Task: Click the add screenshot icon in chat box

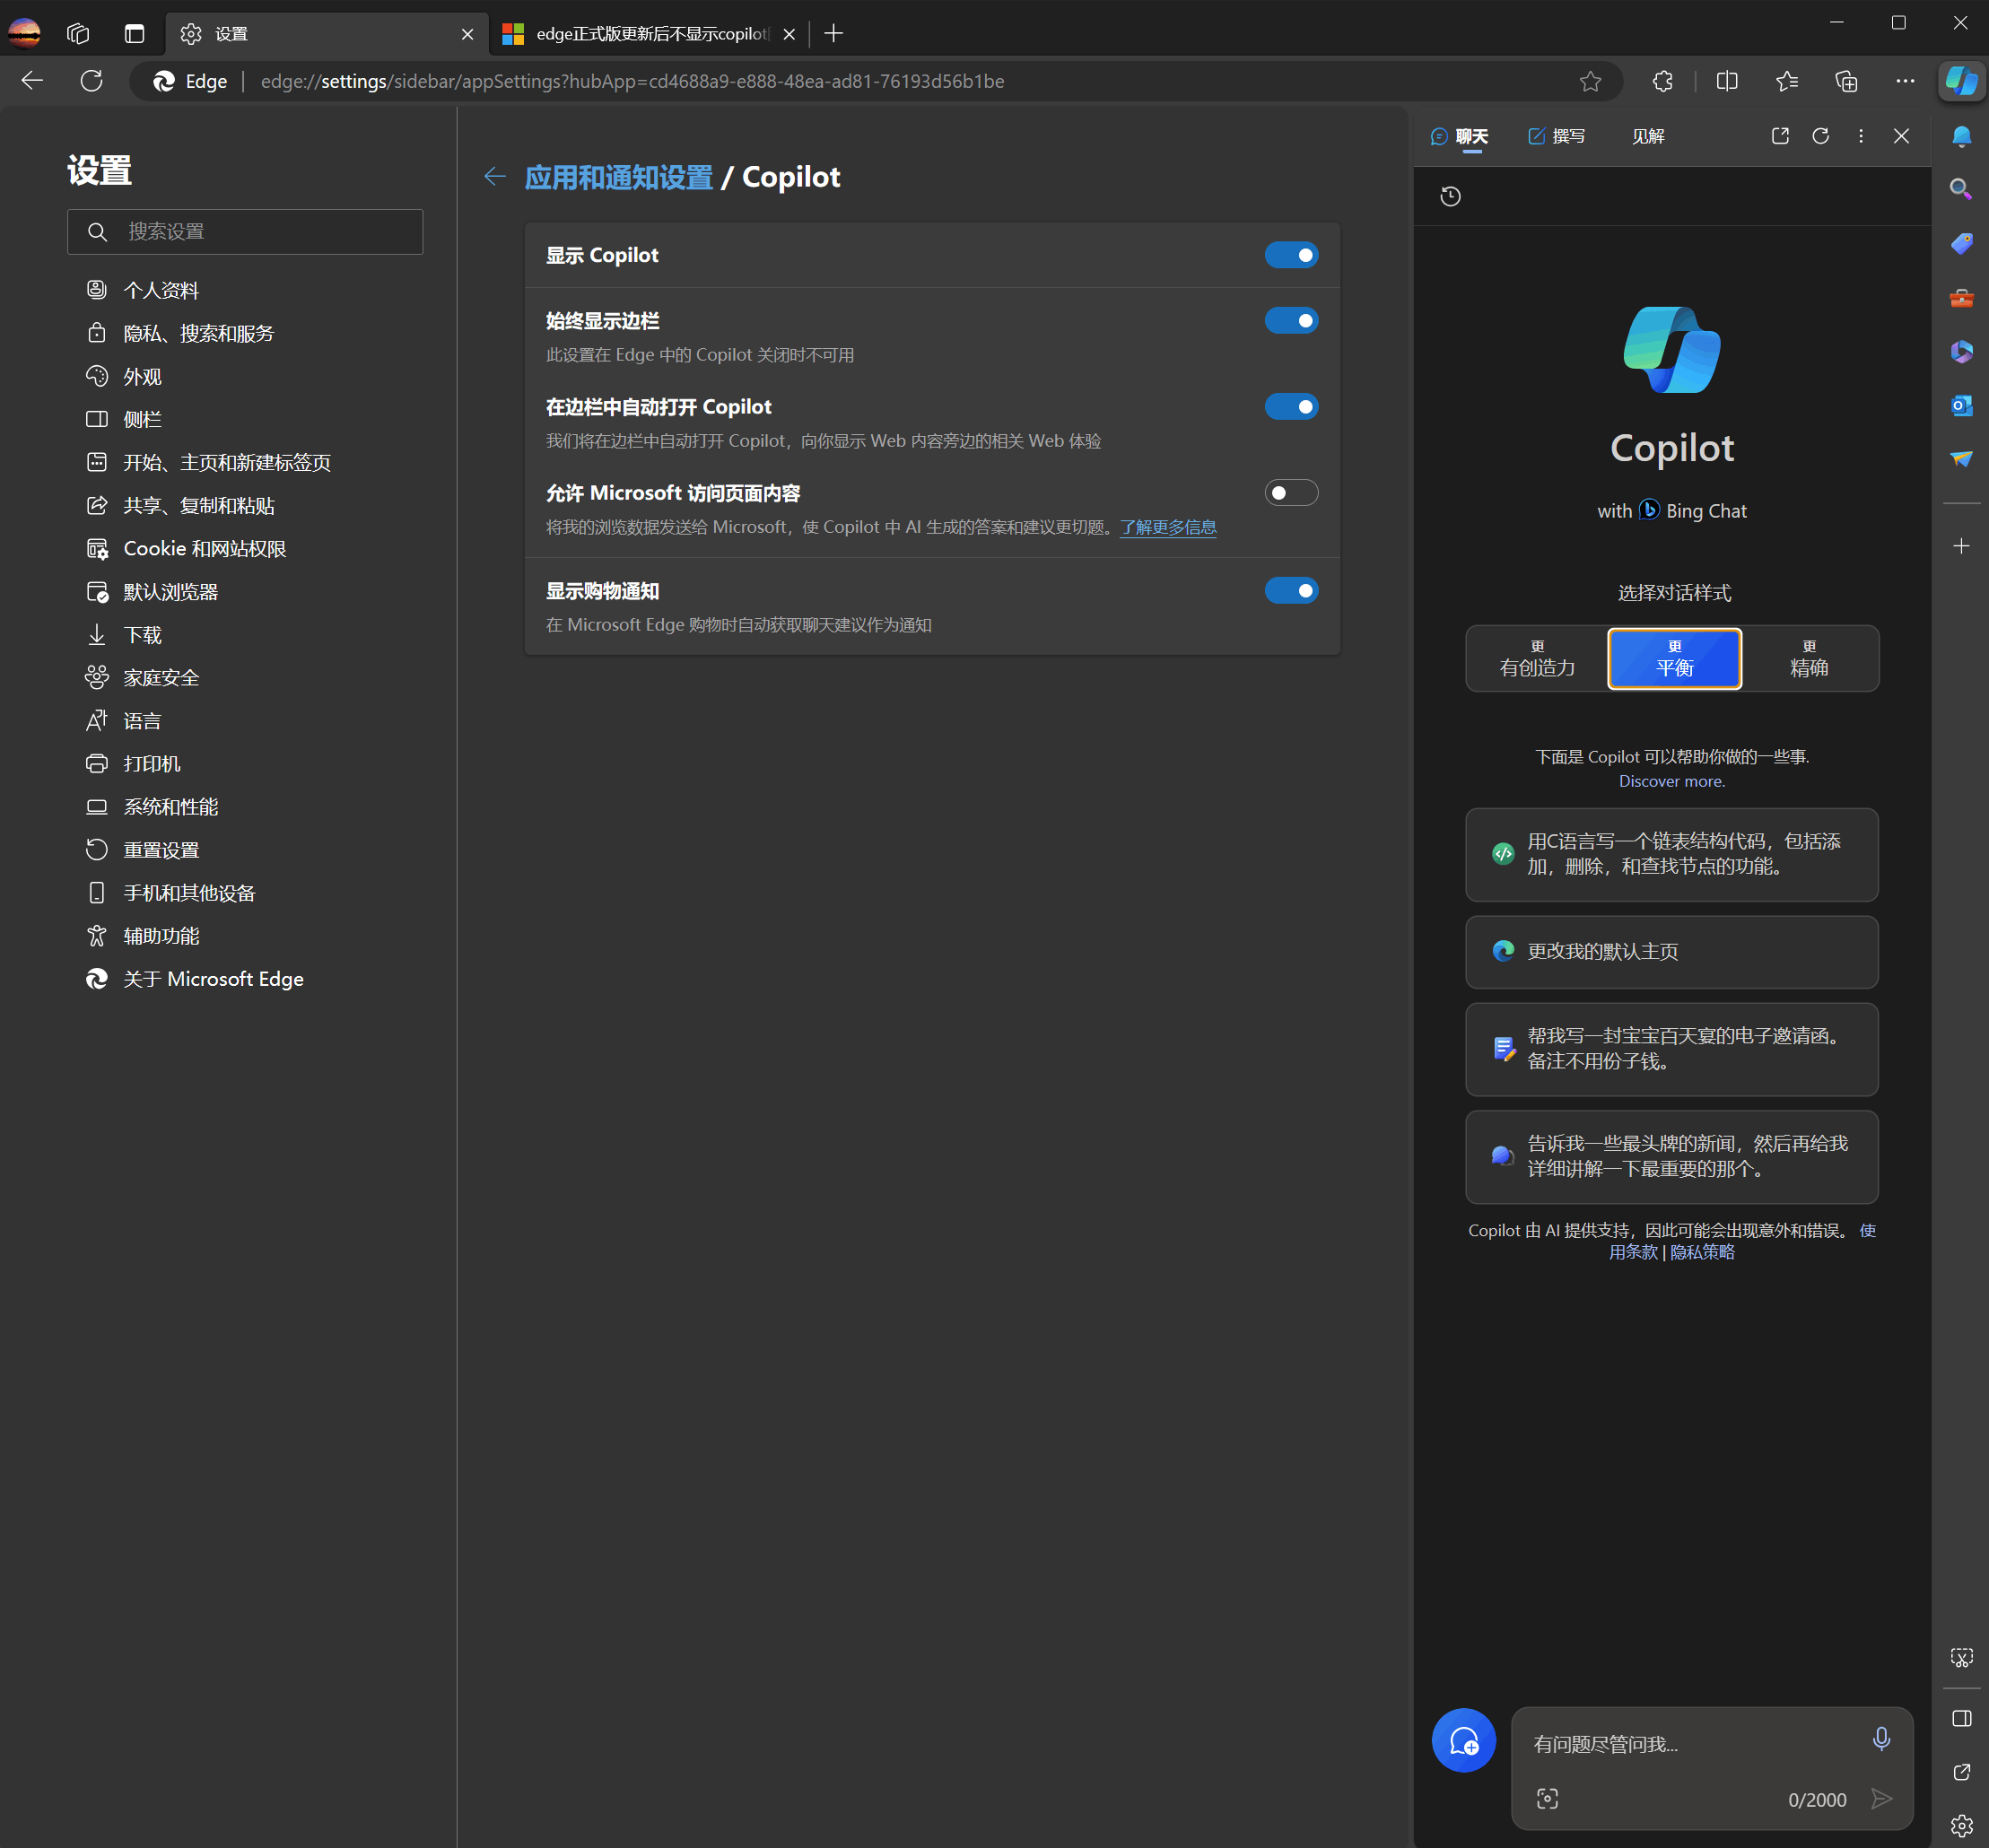Action: (1547, 1798)
